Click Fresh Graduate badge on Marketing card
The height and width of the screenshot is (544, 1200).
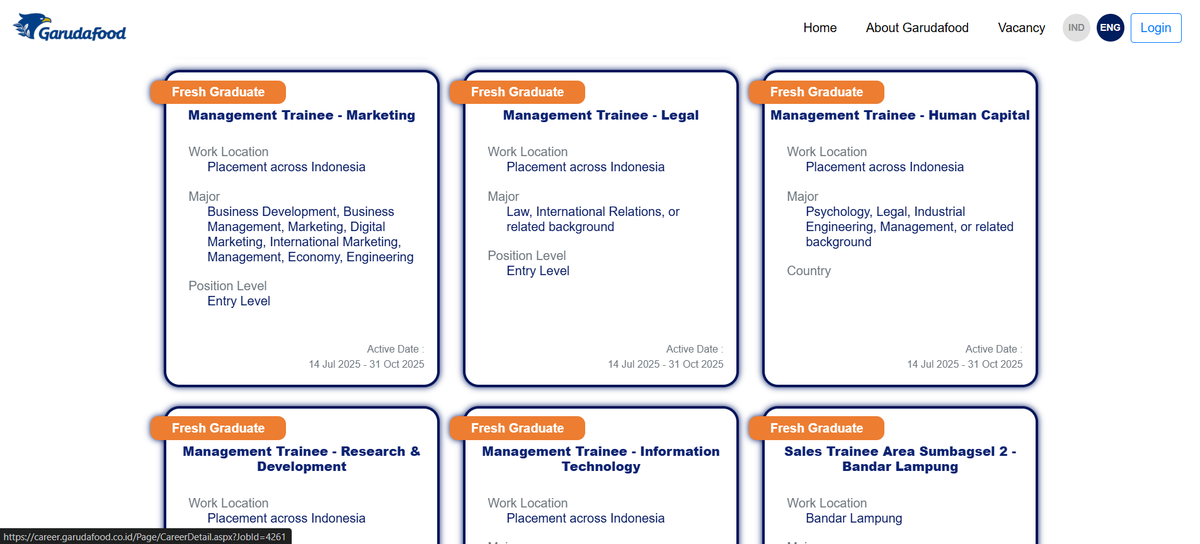[x=218, y=92]
